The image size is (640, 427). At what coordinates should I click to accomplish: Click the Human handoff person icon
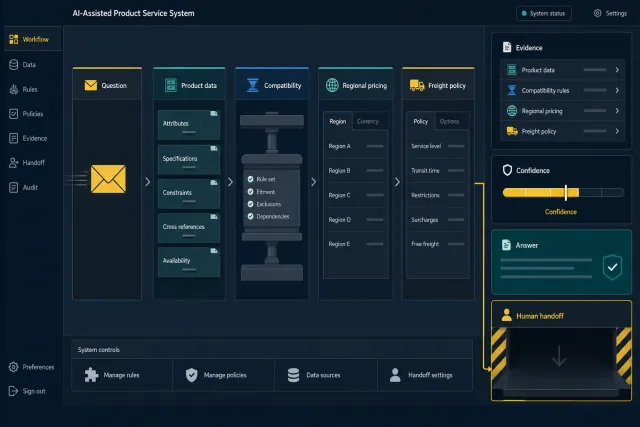(507, 315)
